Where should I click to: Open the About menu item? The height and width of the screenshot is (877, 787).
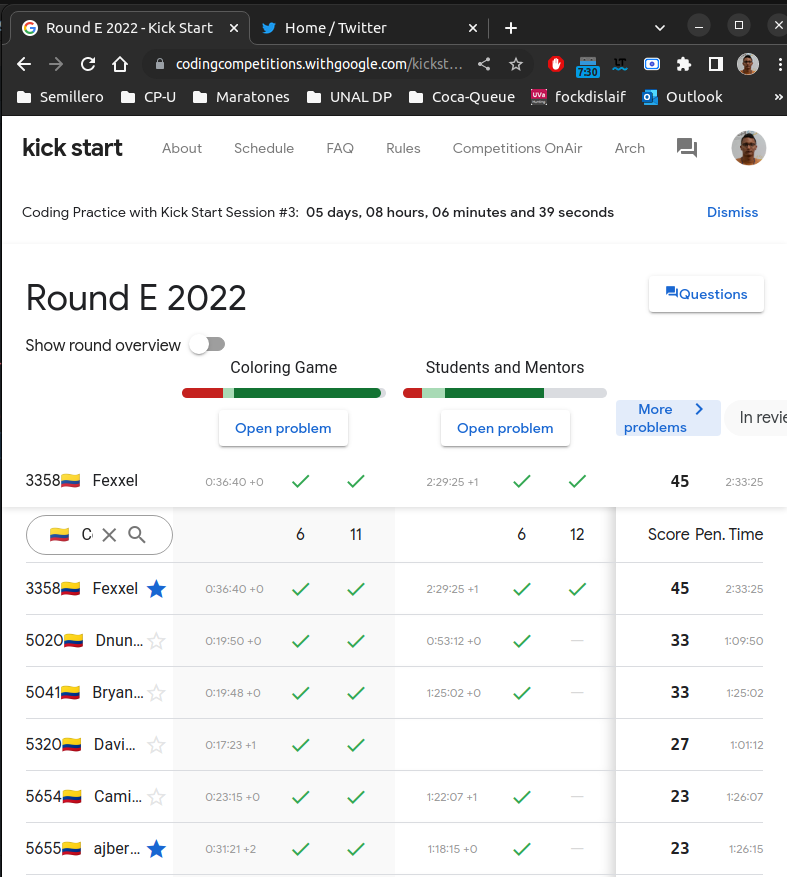[182, 148]
